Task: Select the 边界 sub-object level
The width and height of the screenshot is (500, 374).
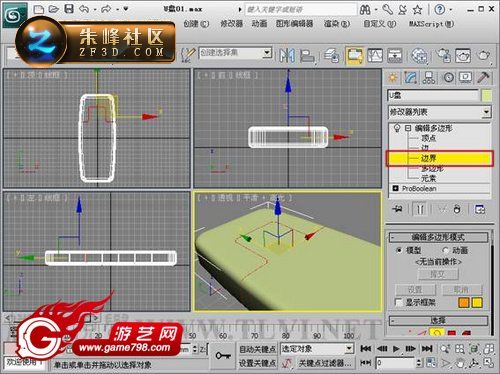Action: 439,158
